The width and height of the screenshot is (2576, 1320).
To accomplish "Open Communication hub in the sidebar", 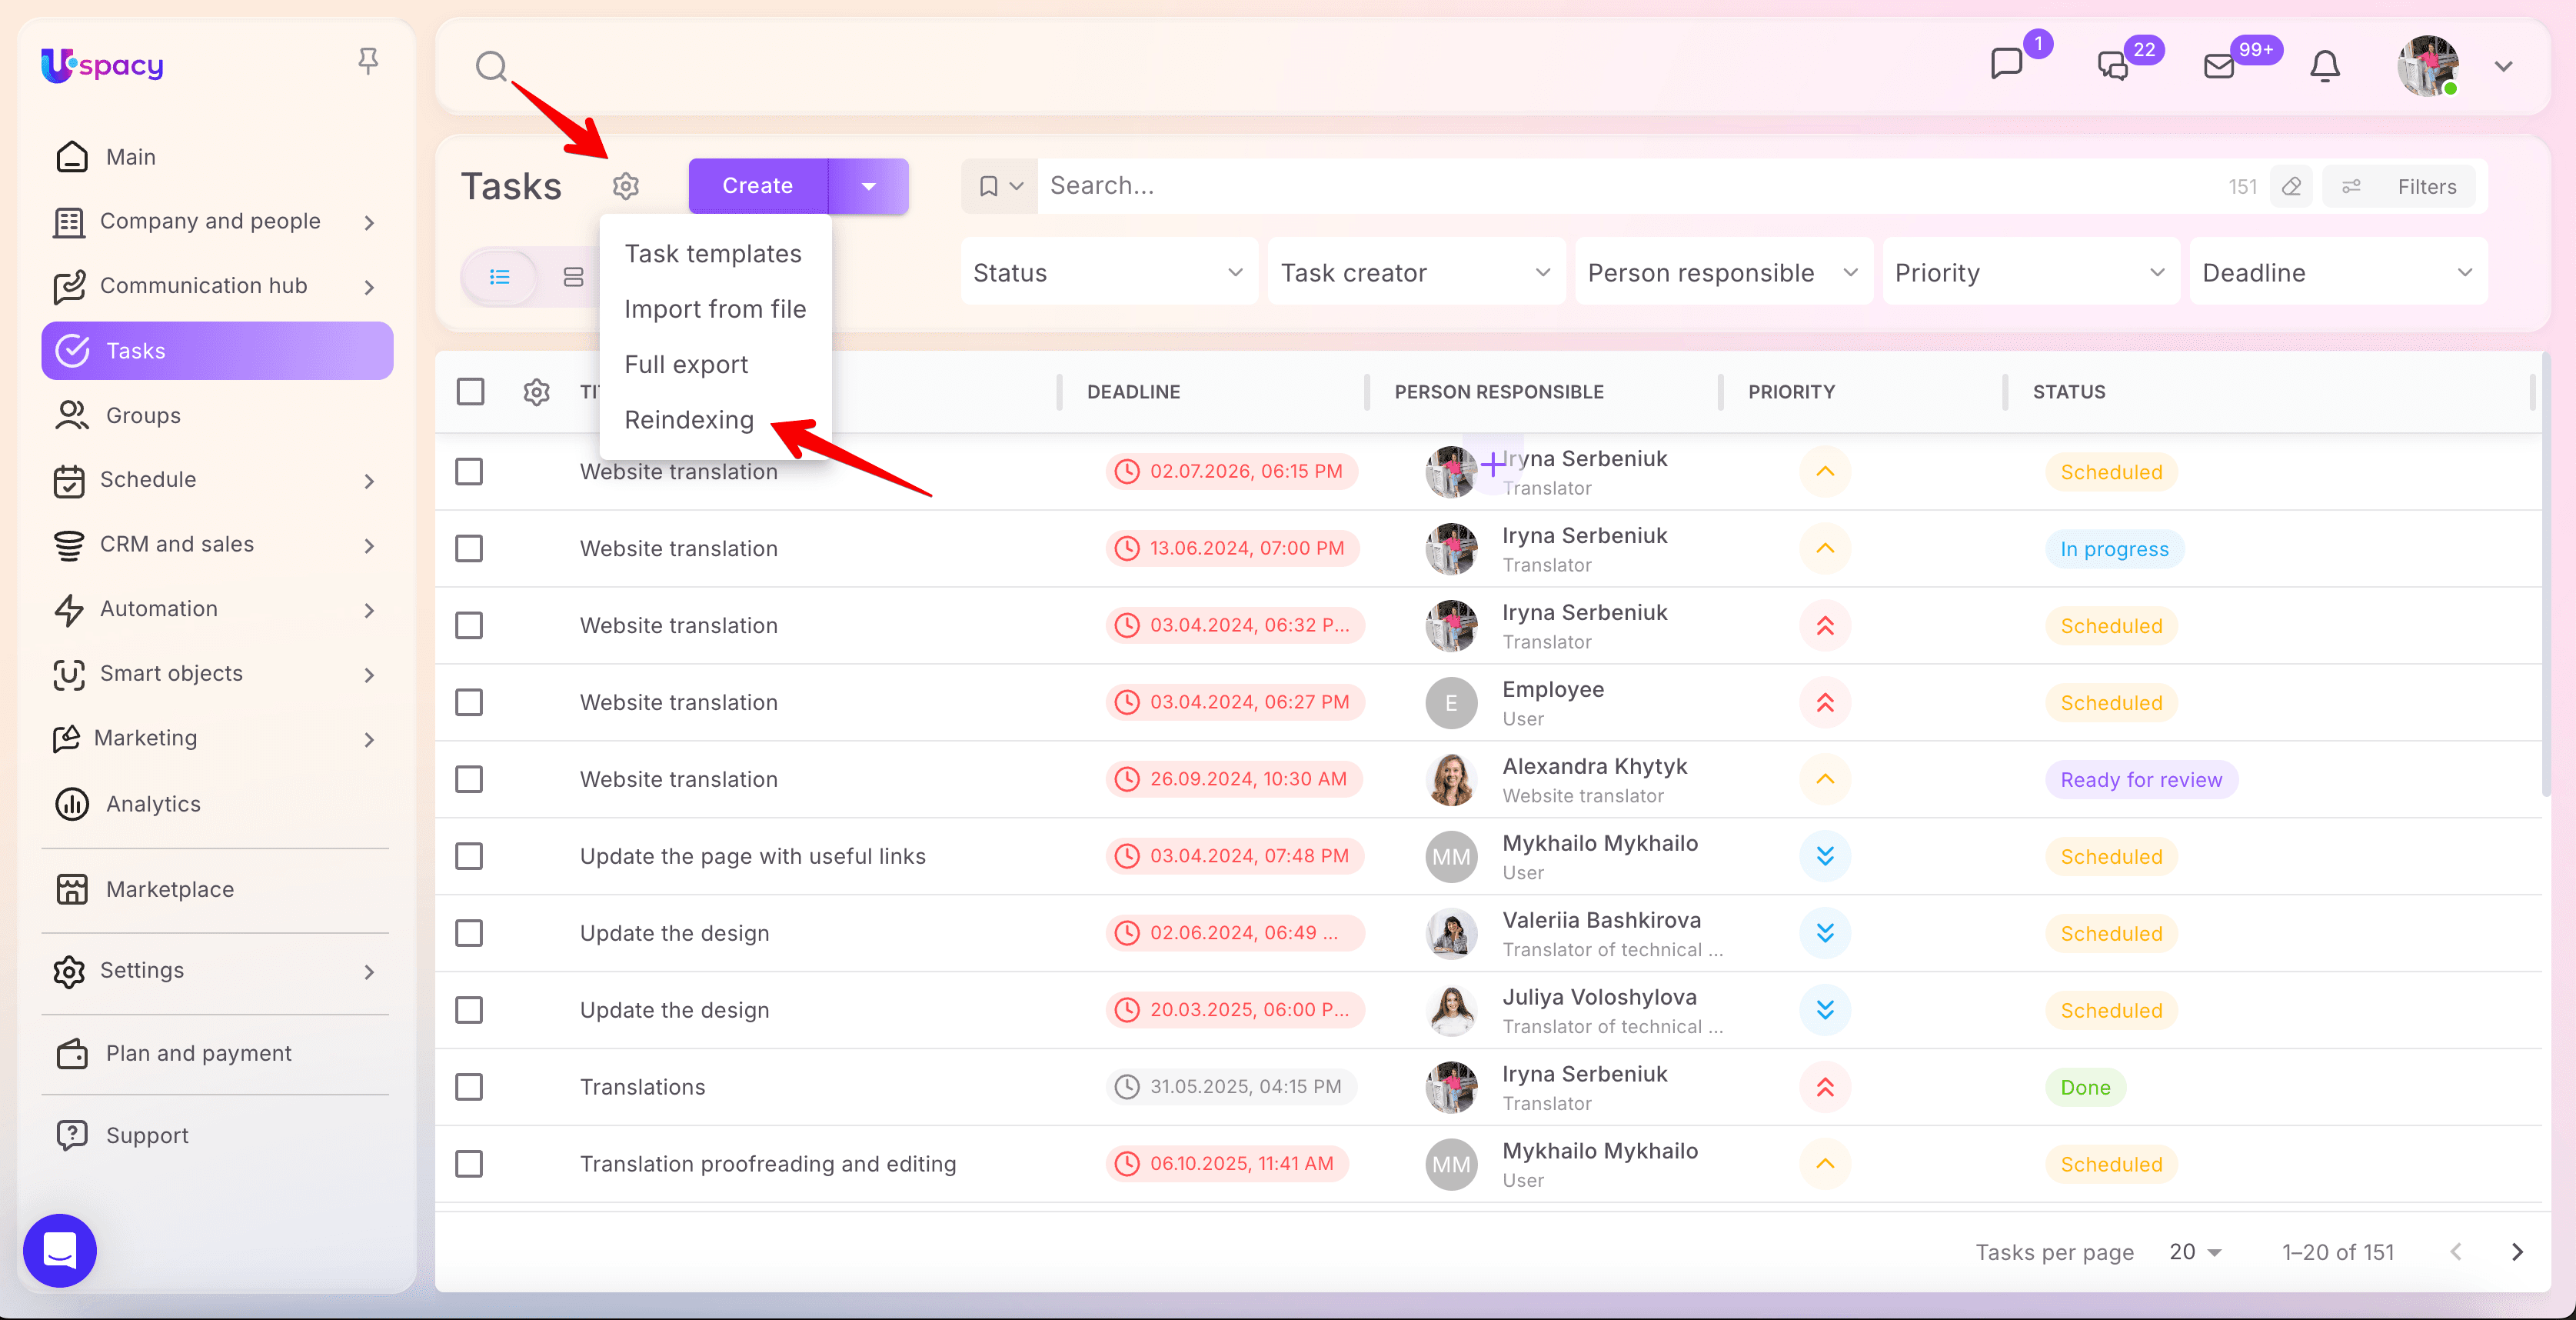I will pyautogui.click(x=217, y=286).
